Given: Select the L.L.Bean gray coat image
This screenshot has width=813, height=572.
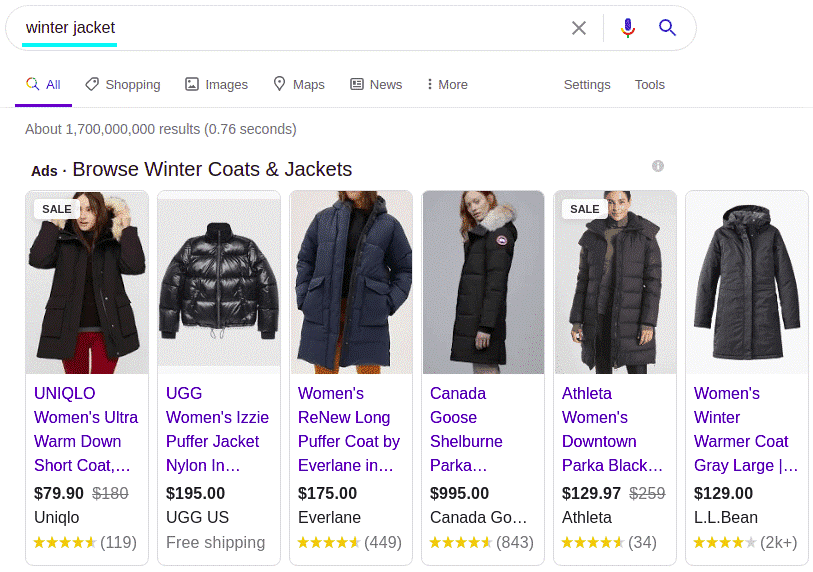Looking at the screenshot, I should [x=747, y=282].
